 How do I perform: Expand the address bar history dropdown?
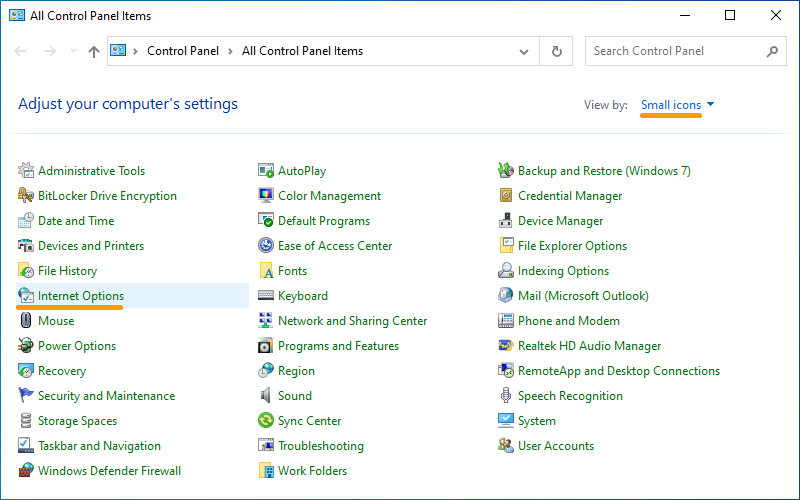pyautogui.click(x=525, y=51)
